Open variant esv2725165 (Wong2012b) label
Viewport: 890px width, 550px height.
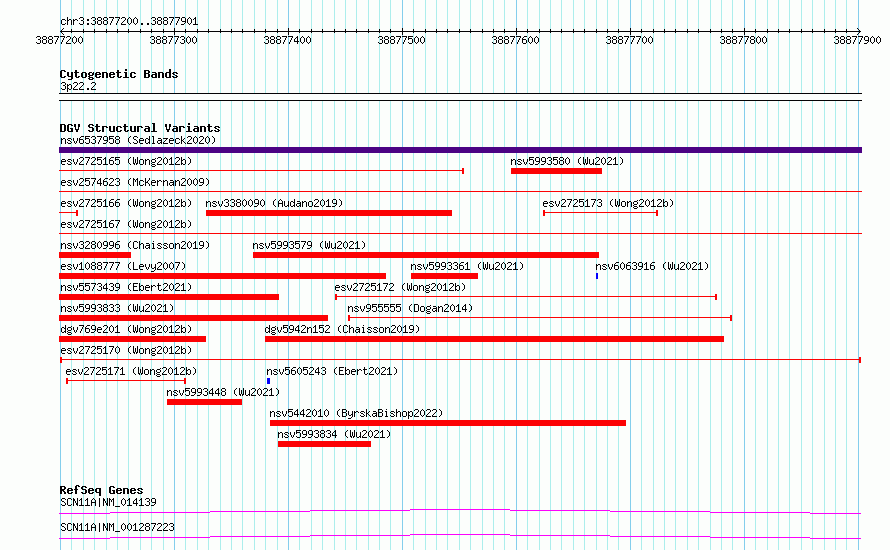(x=126, y=161)
